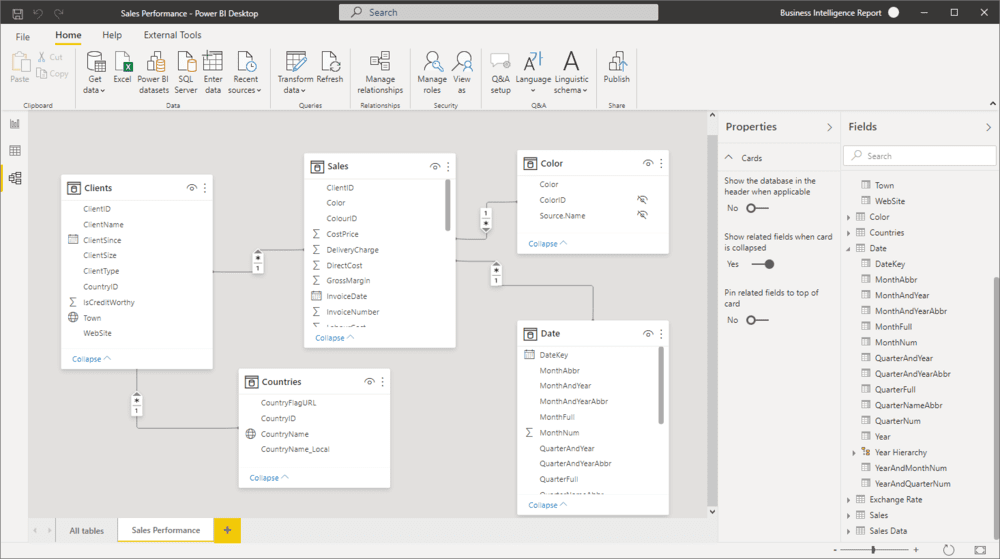Viewport: 1000px width, 559px height.
Task: Open Recent sources list
Action: [245, 73]
